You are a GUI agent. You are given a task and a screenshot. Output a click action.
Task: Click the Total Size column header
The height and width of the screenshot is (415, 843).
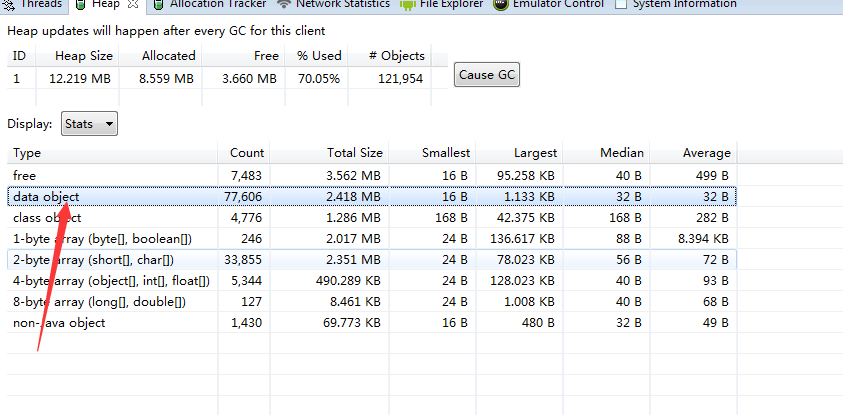[354, 153]
